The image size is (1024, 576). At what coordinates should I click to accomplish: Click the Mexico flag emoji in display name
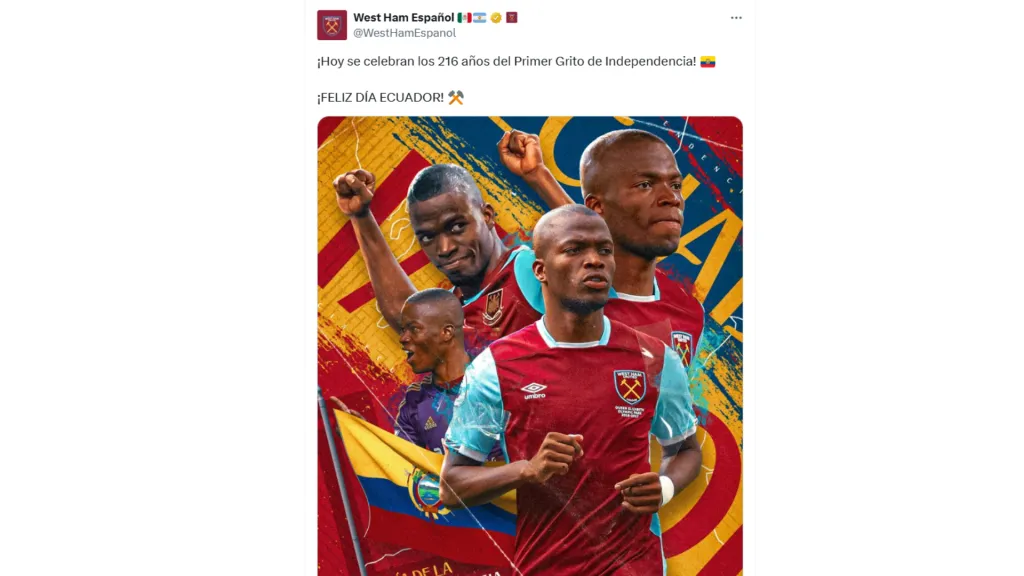(464, 18)
